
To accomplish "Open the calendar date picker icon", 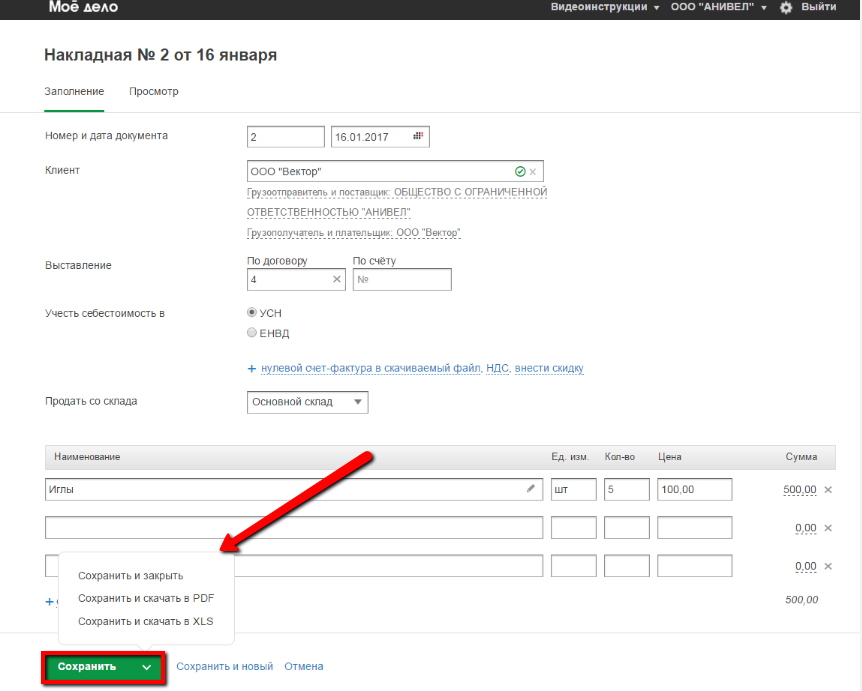I will (420, 137).
